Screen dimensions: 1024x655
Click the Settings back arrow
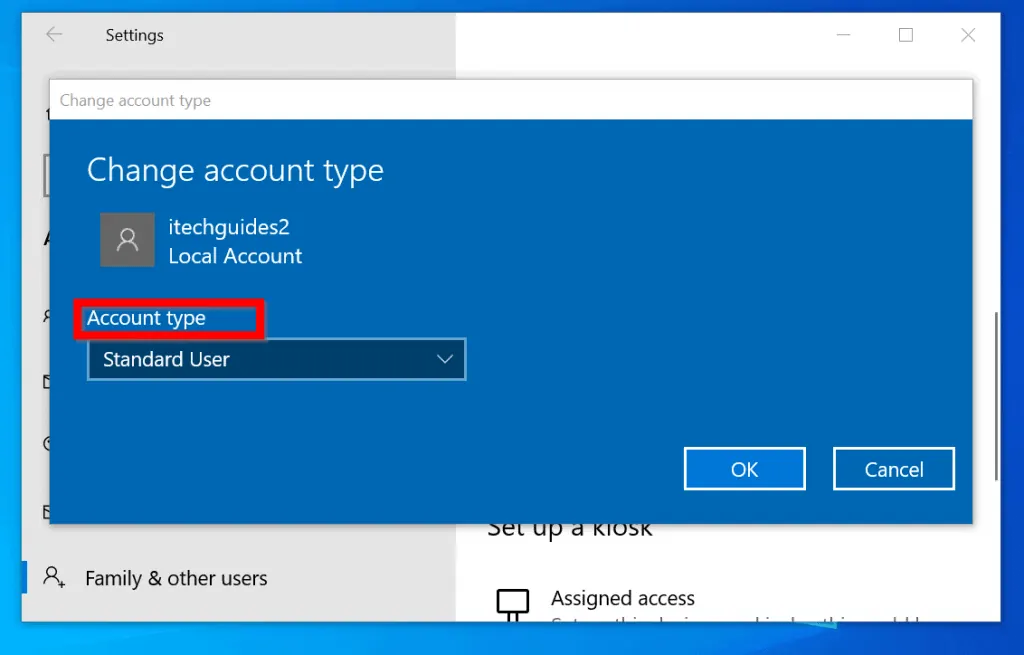(54, 35)
